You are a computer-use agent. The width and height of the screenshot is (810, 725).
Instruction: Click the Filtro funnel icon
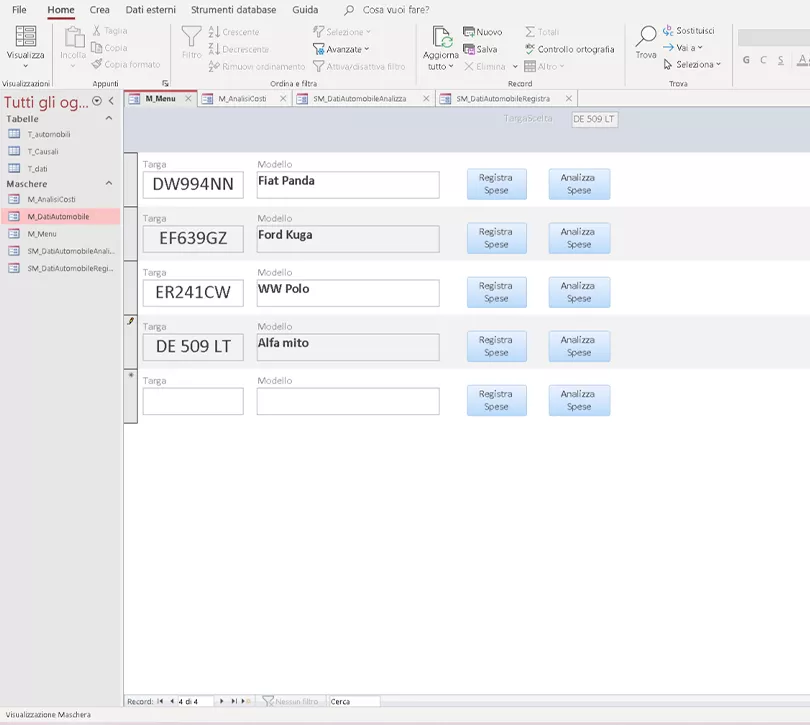[x=191, y=37]
